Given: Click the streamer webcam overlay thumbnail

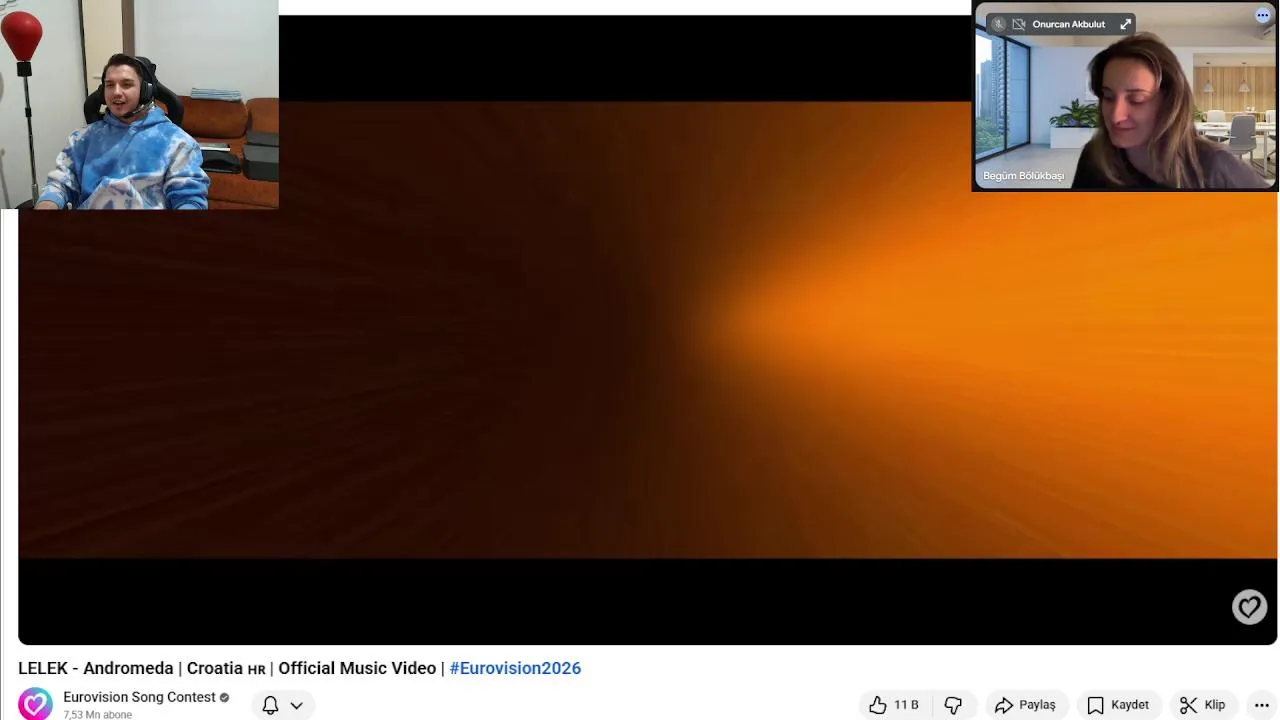Looking at the screenshot, I should tap(139, 104).
